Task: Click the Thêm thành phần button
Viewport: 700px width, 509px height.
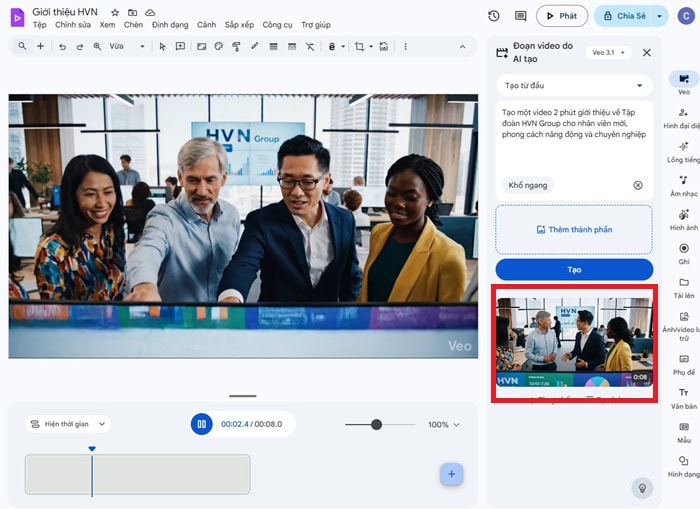Action: tap(574, 230)
